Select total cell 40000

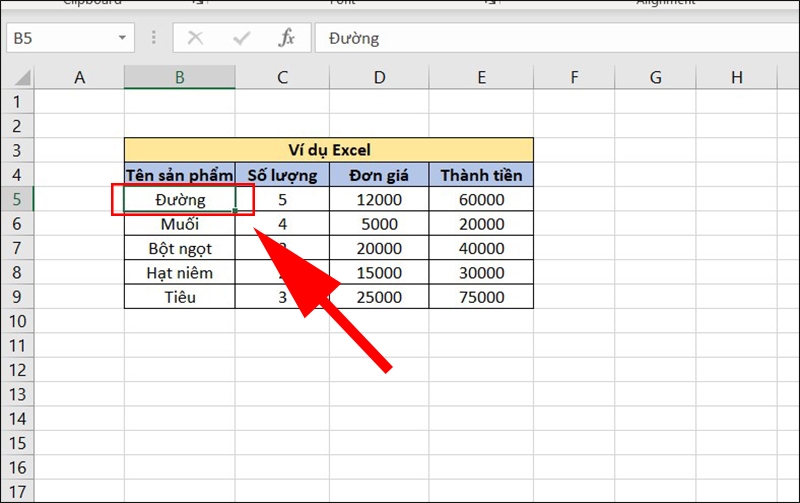tap(481, 248)
